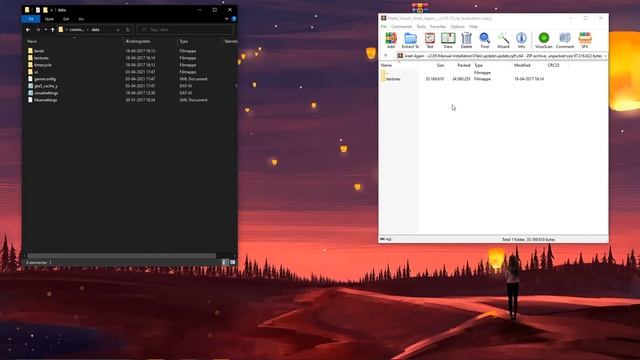This screenshot has height=360, width=640.
Task: Open the Hjem tab in Explorer
Action: [x=49, y=19]
